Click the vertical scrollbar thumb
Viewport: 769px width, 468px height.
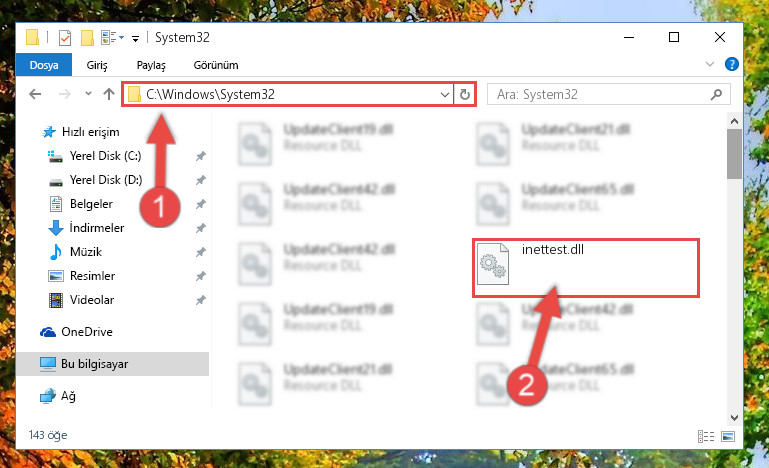734,154
